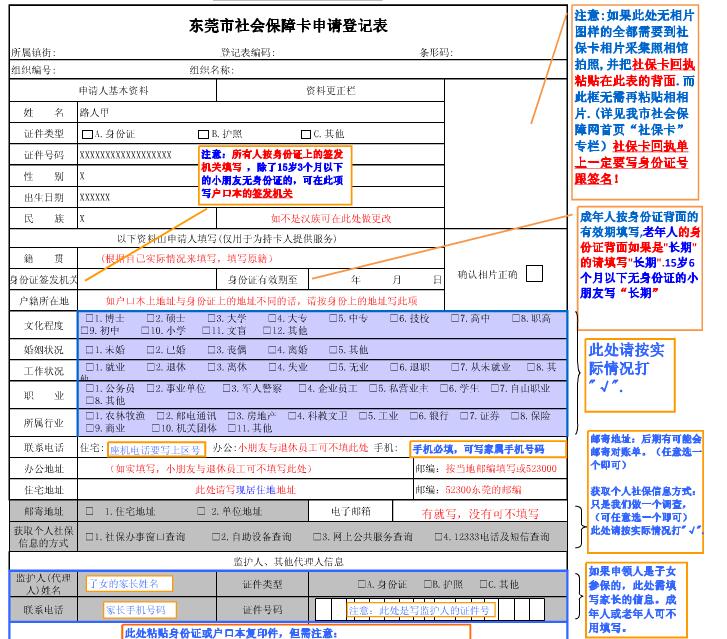Click the 子女的家长姓名 guardian name field
Image resolution: width=727 pixels, height=639 pixels.
129,583
